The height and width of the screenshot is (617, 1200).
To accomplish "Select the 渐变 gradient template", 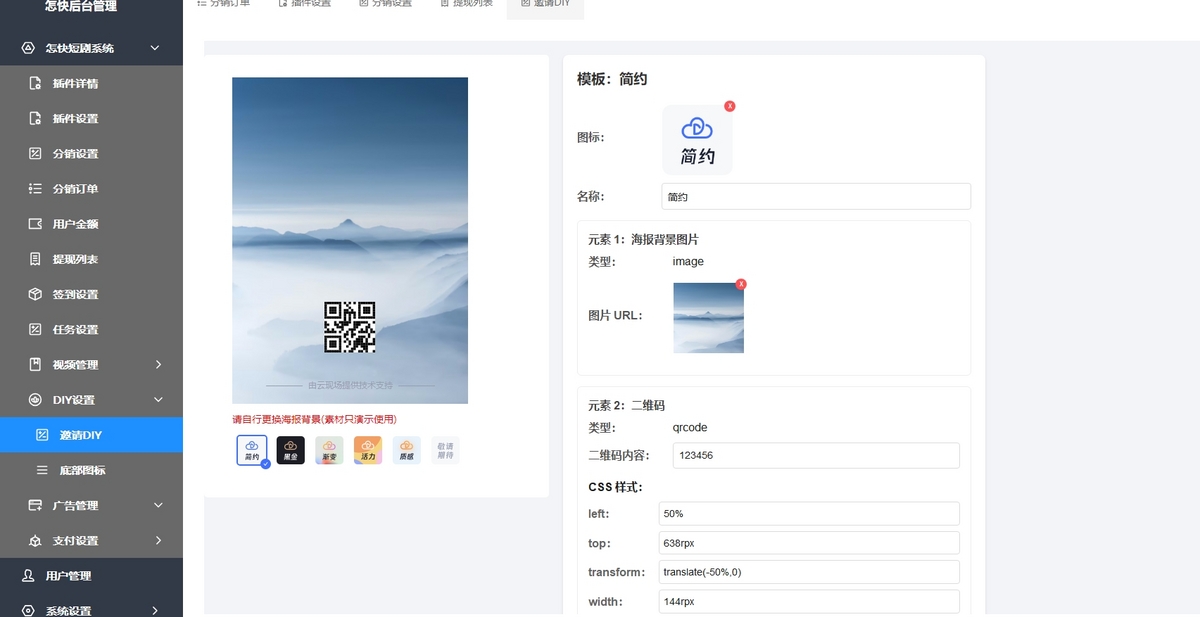I will pos(329,450).
